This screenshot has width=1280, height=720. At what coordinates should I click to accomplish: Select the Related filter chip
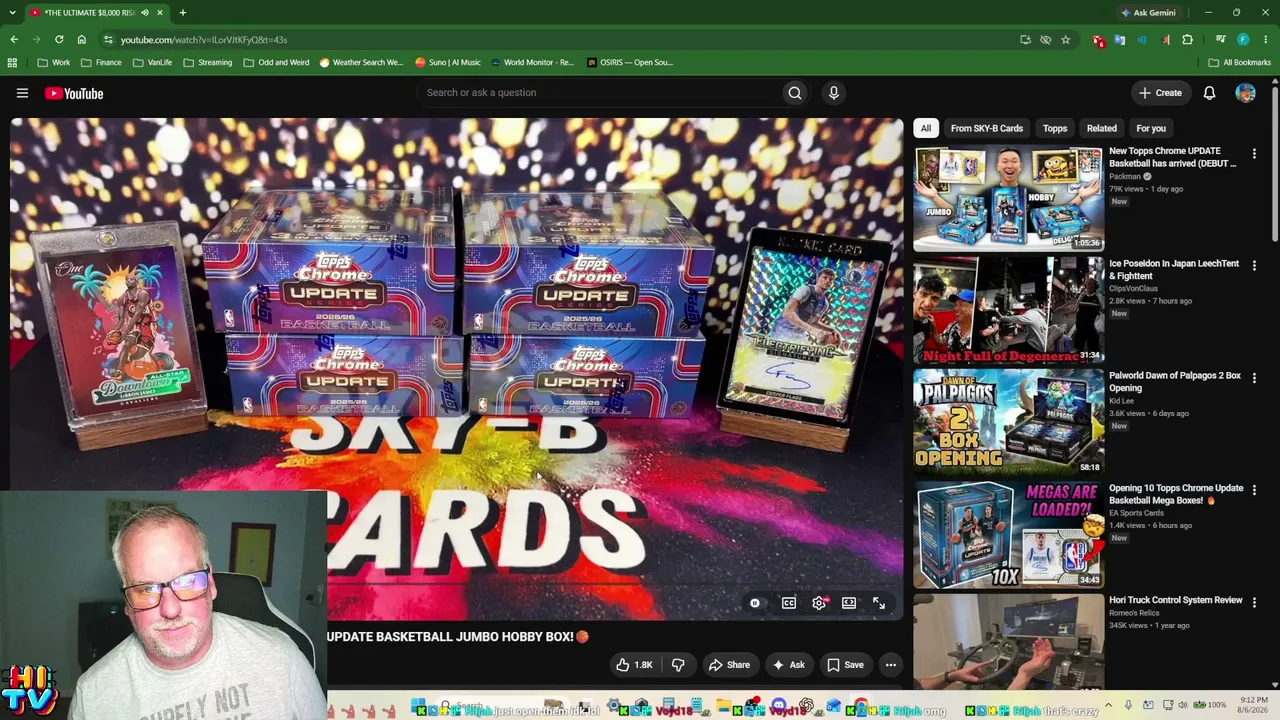pos(1102,128)
